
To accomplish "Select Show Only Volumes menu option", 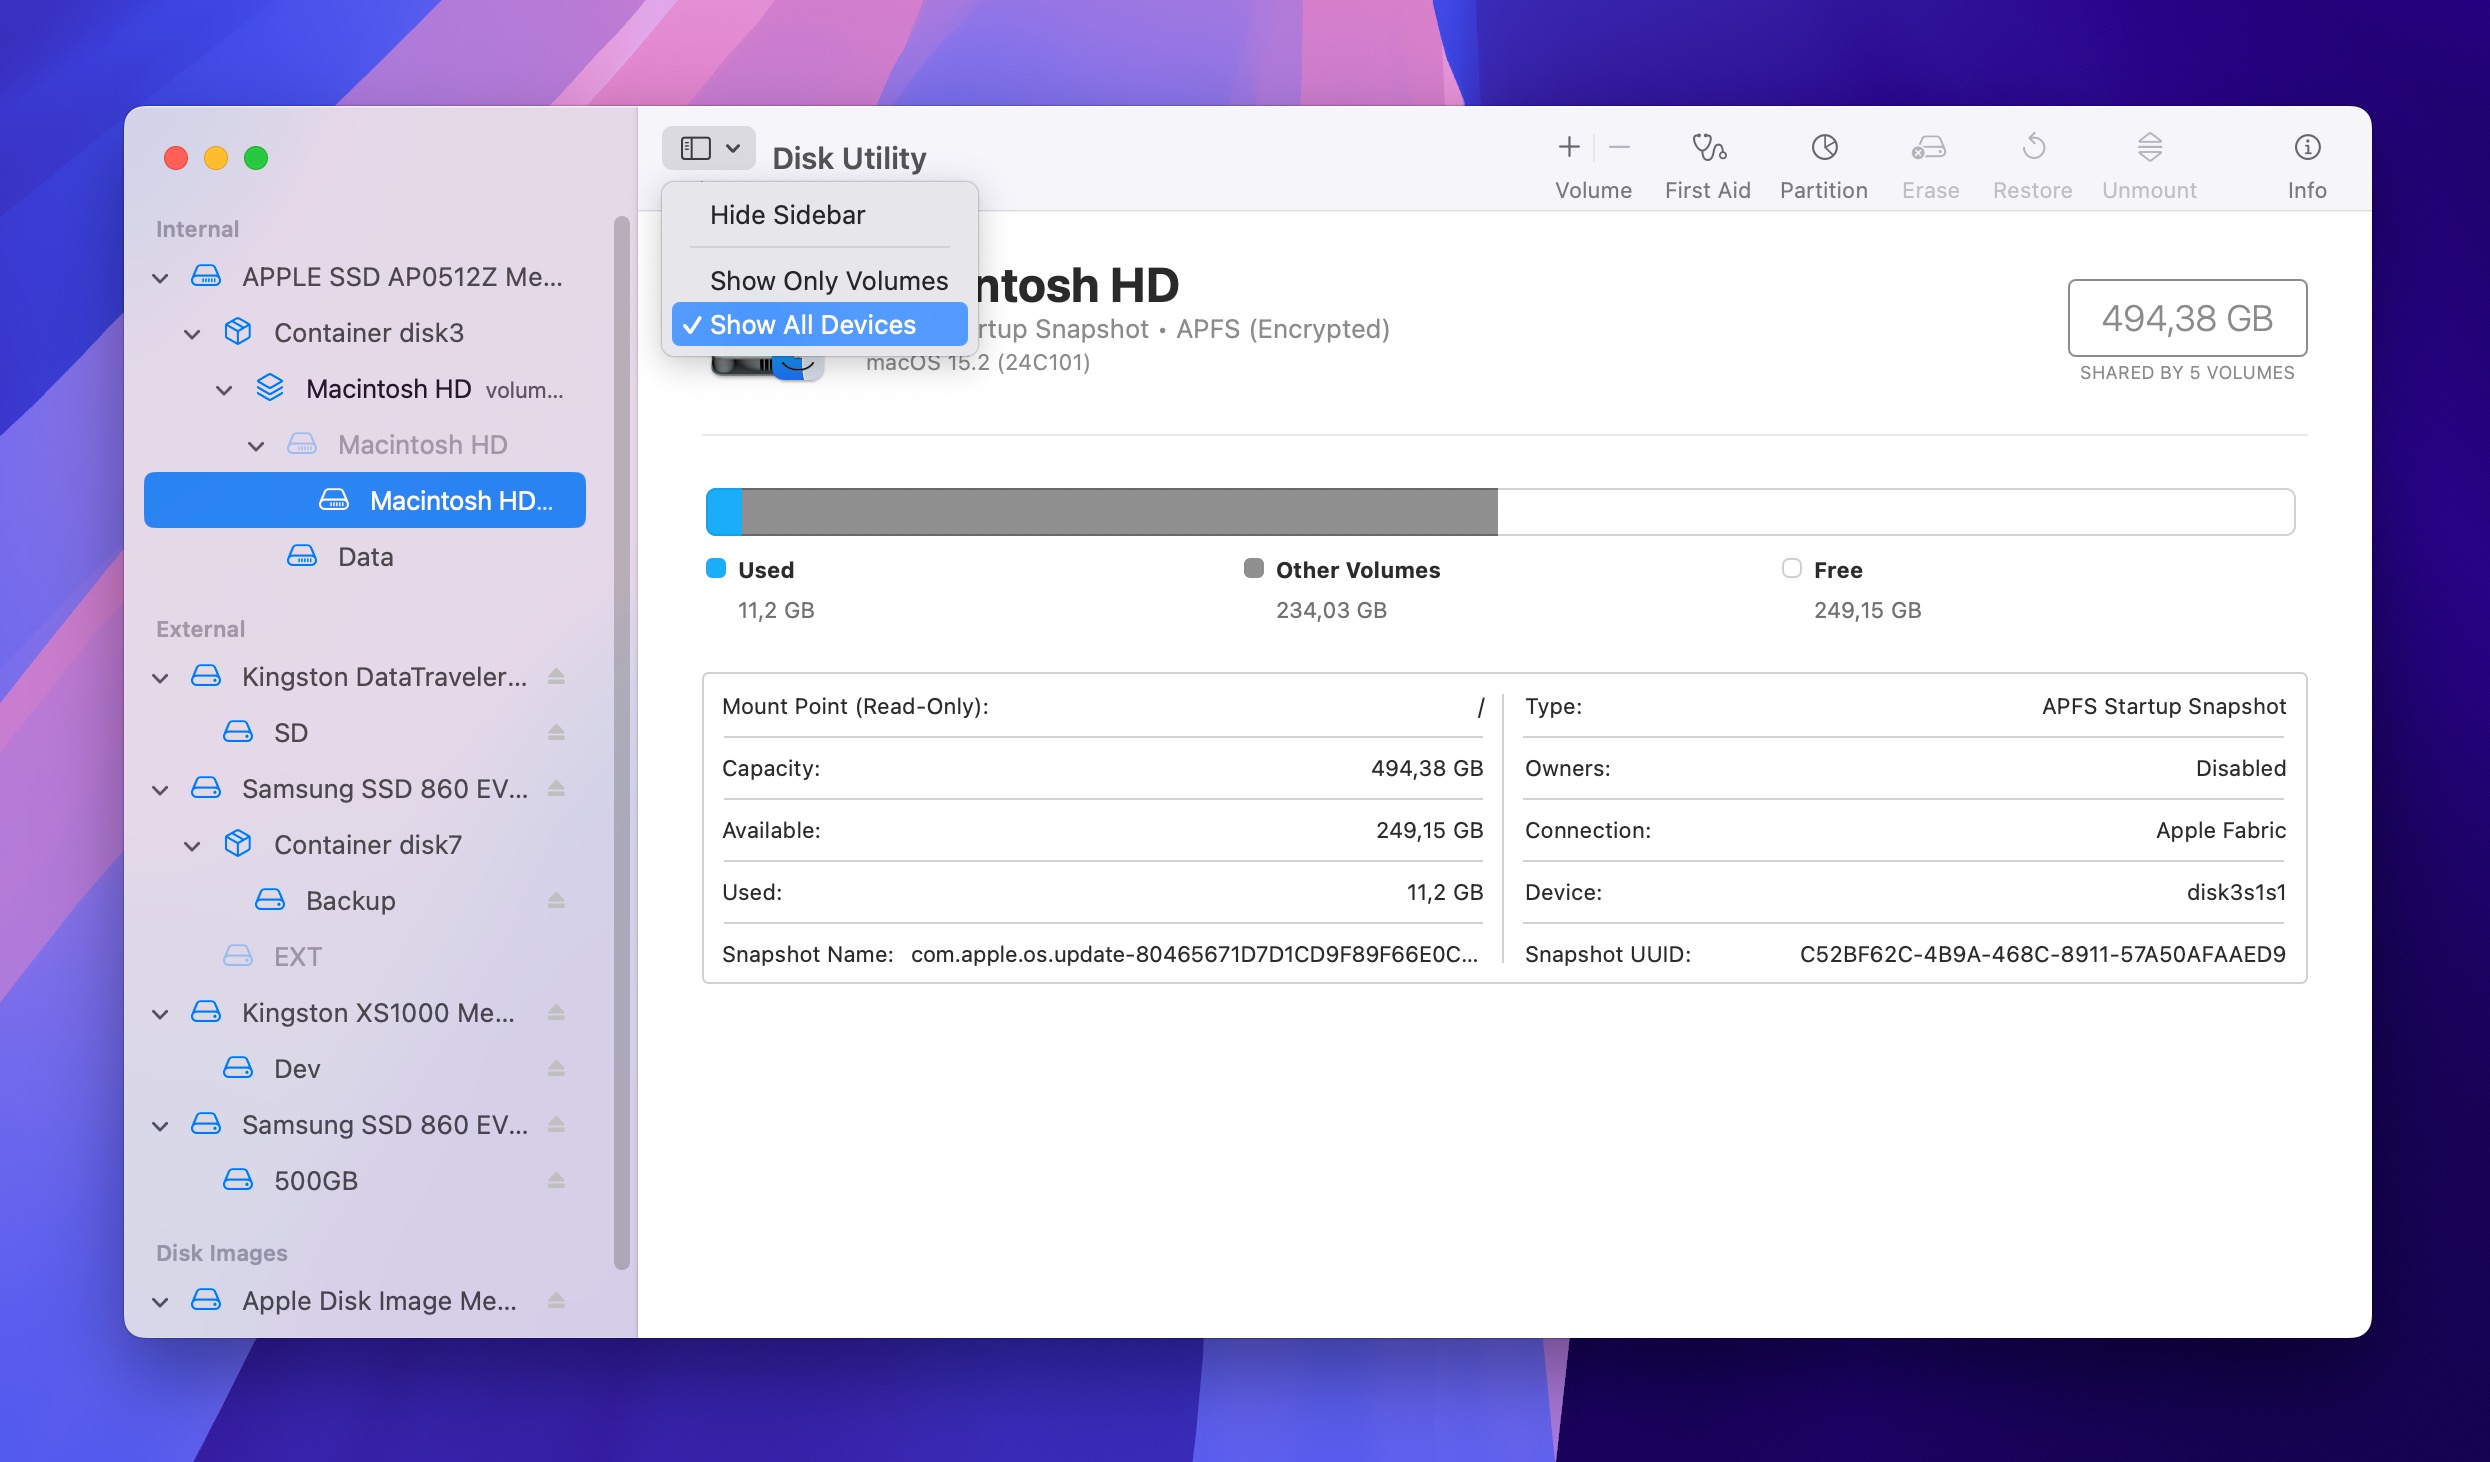I will point(827,278).
